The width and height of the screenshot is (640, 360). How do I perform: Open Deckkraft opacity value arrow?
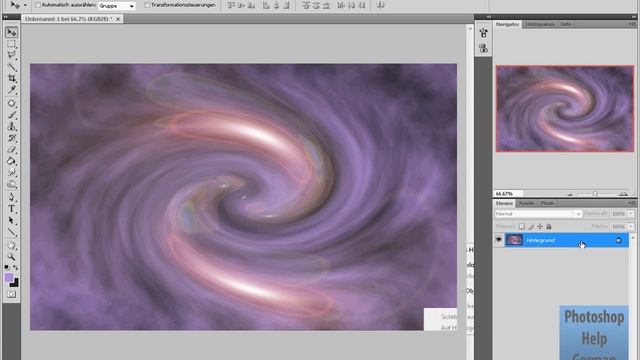(x=631, y=213)
